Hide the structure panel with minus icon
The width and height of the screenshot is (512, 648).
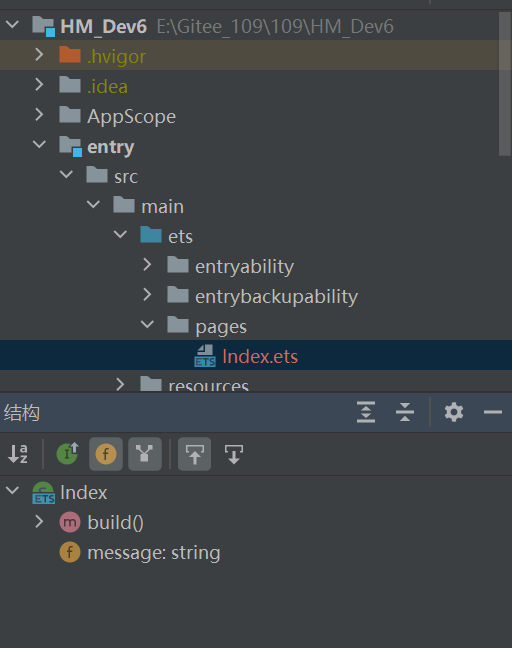tap(493, 412)
